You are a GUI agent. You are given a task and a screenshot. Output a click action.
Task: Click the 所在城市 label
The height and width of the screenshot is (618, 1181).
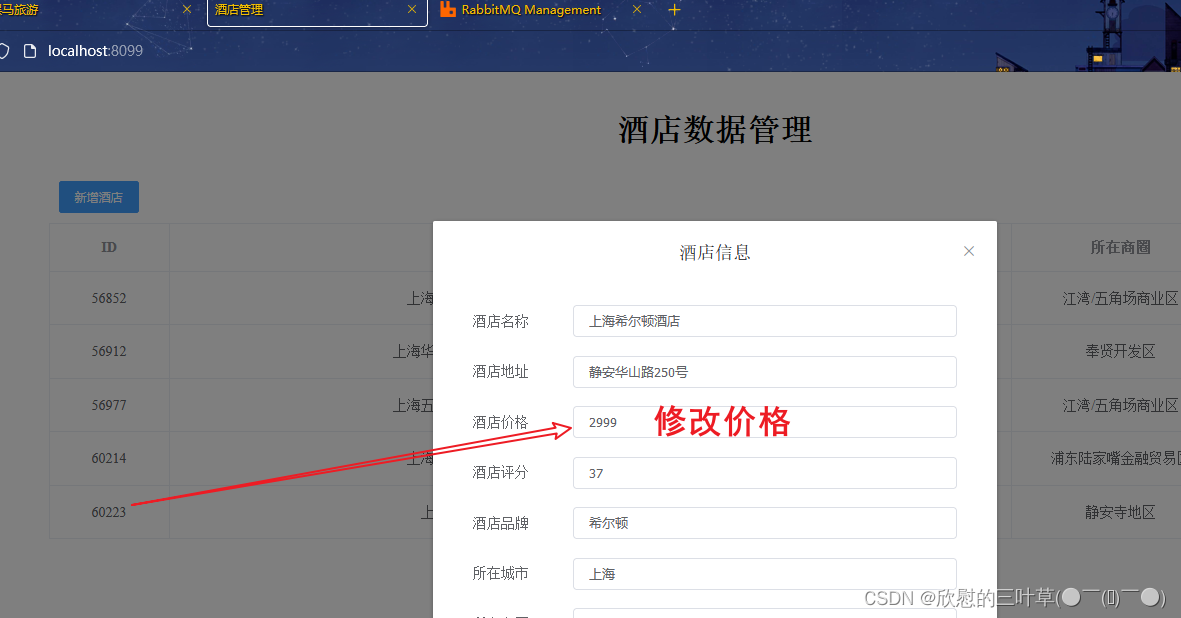click(500, 574)
